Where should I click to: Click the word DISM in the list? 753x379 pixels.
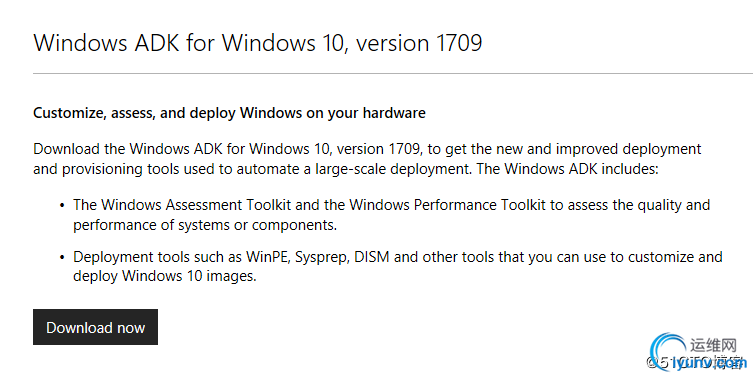(x=371, y=257)
